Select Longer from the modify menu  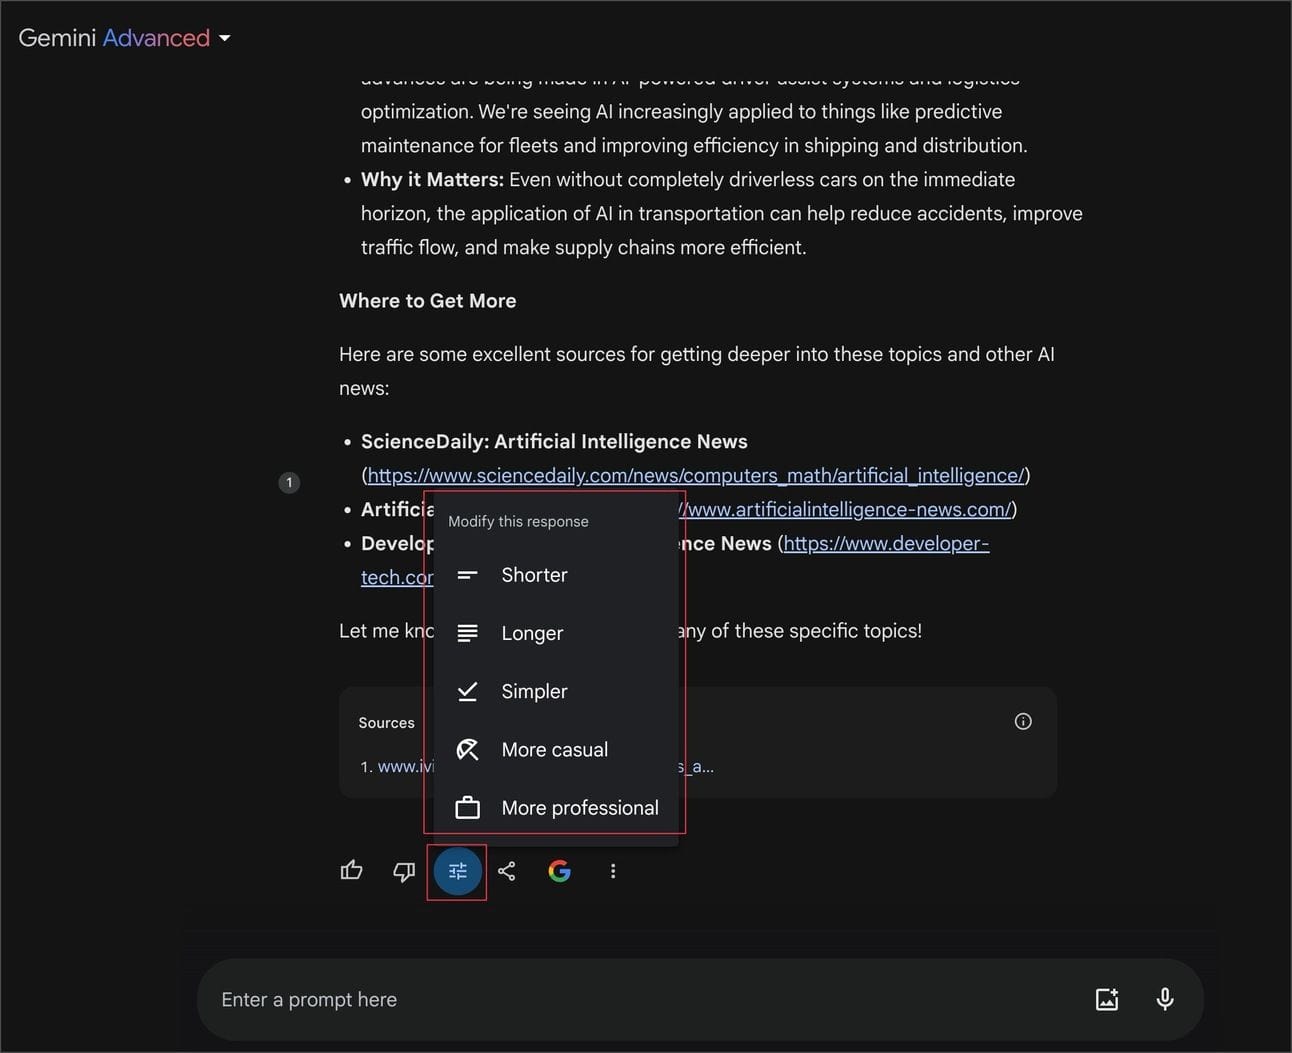[556, 633]
